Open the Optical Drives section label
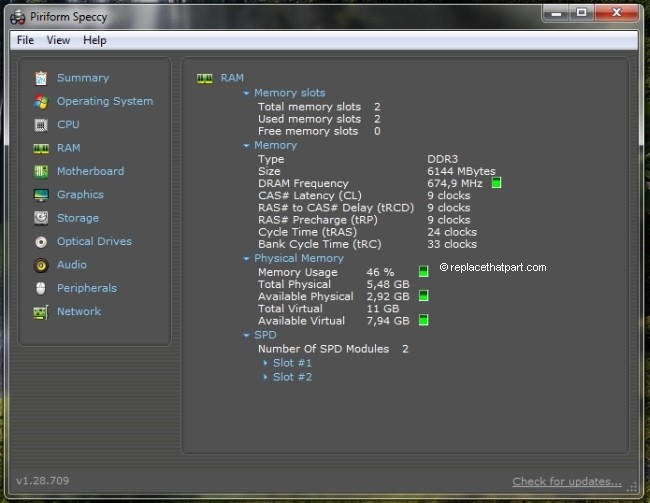Image resolution: width=650 pixels, height=503 pixels. coord(94,241)
